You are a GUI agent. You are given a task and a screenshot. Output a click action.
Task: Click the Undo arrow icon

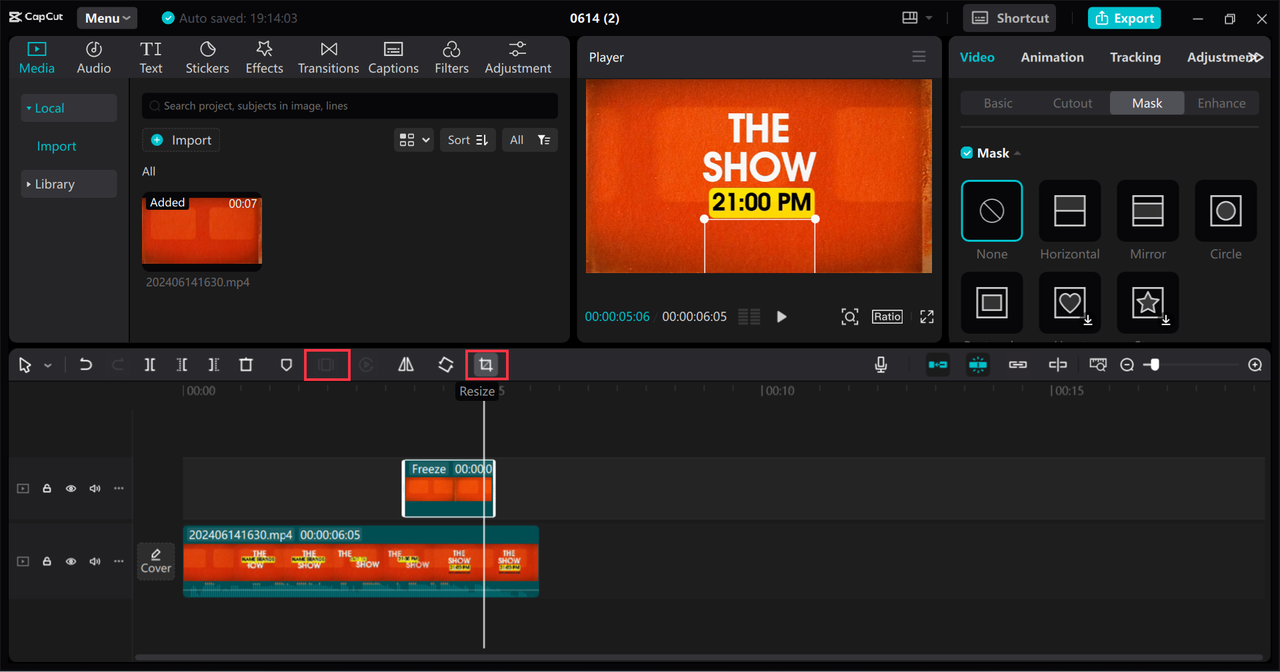pos(86,365)
